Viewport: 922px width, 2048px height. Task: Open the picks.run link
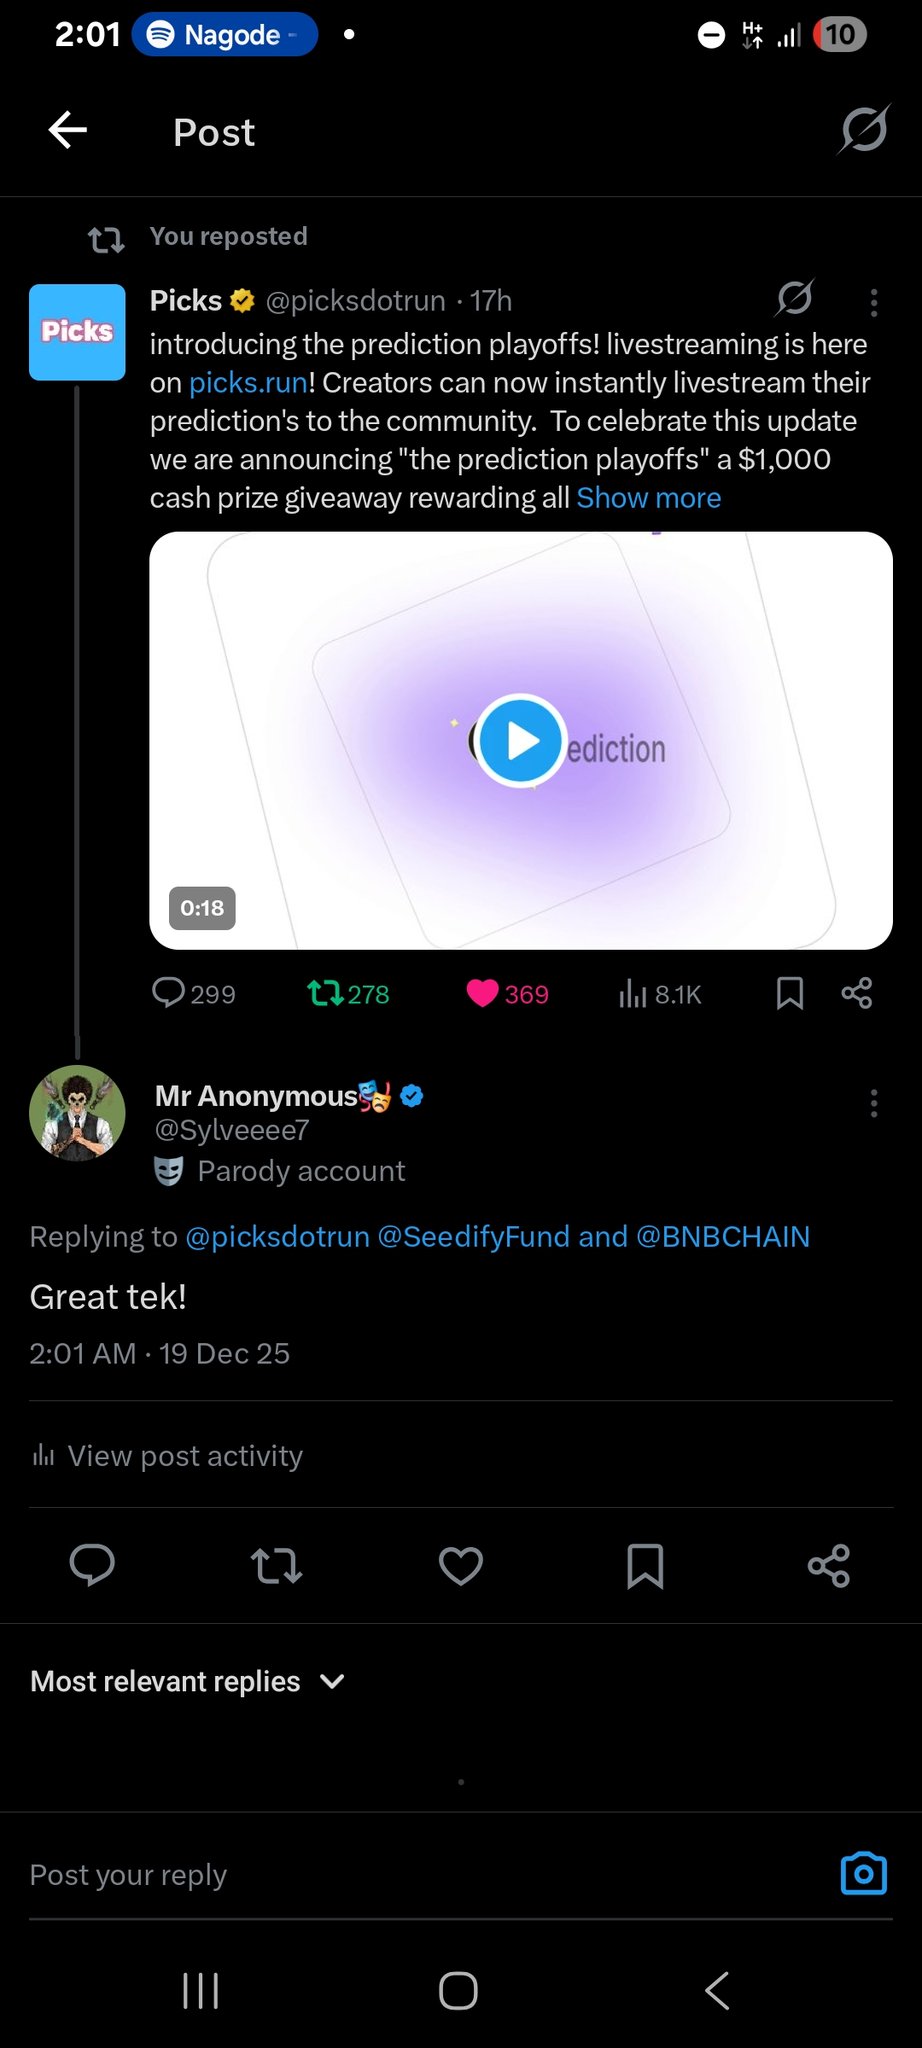point(248,383)
